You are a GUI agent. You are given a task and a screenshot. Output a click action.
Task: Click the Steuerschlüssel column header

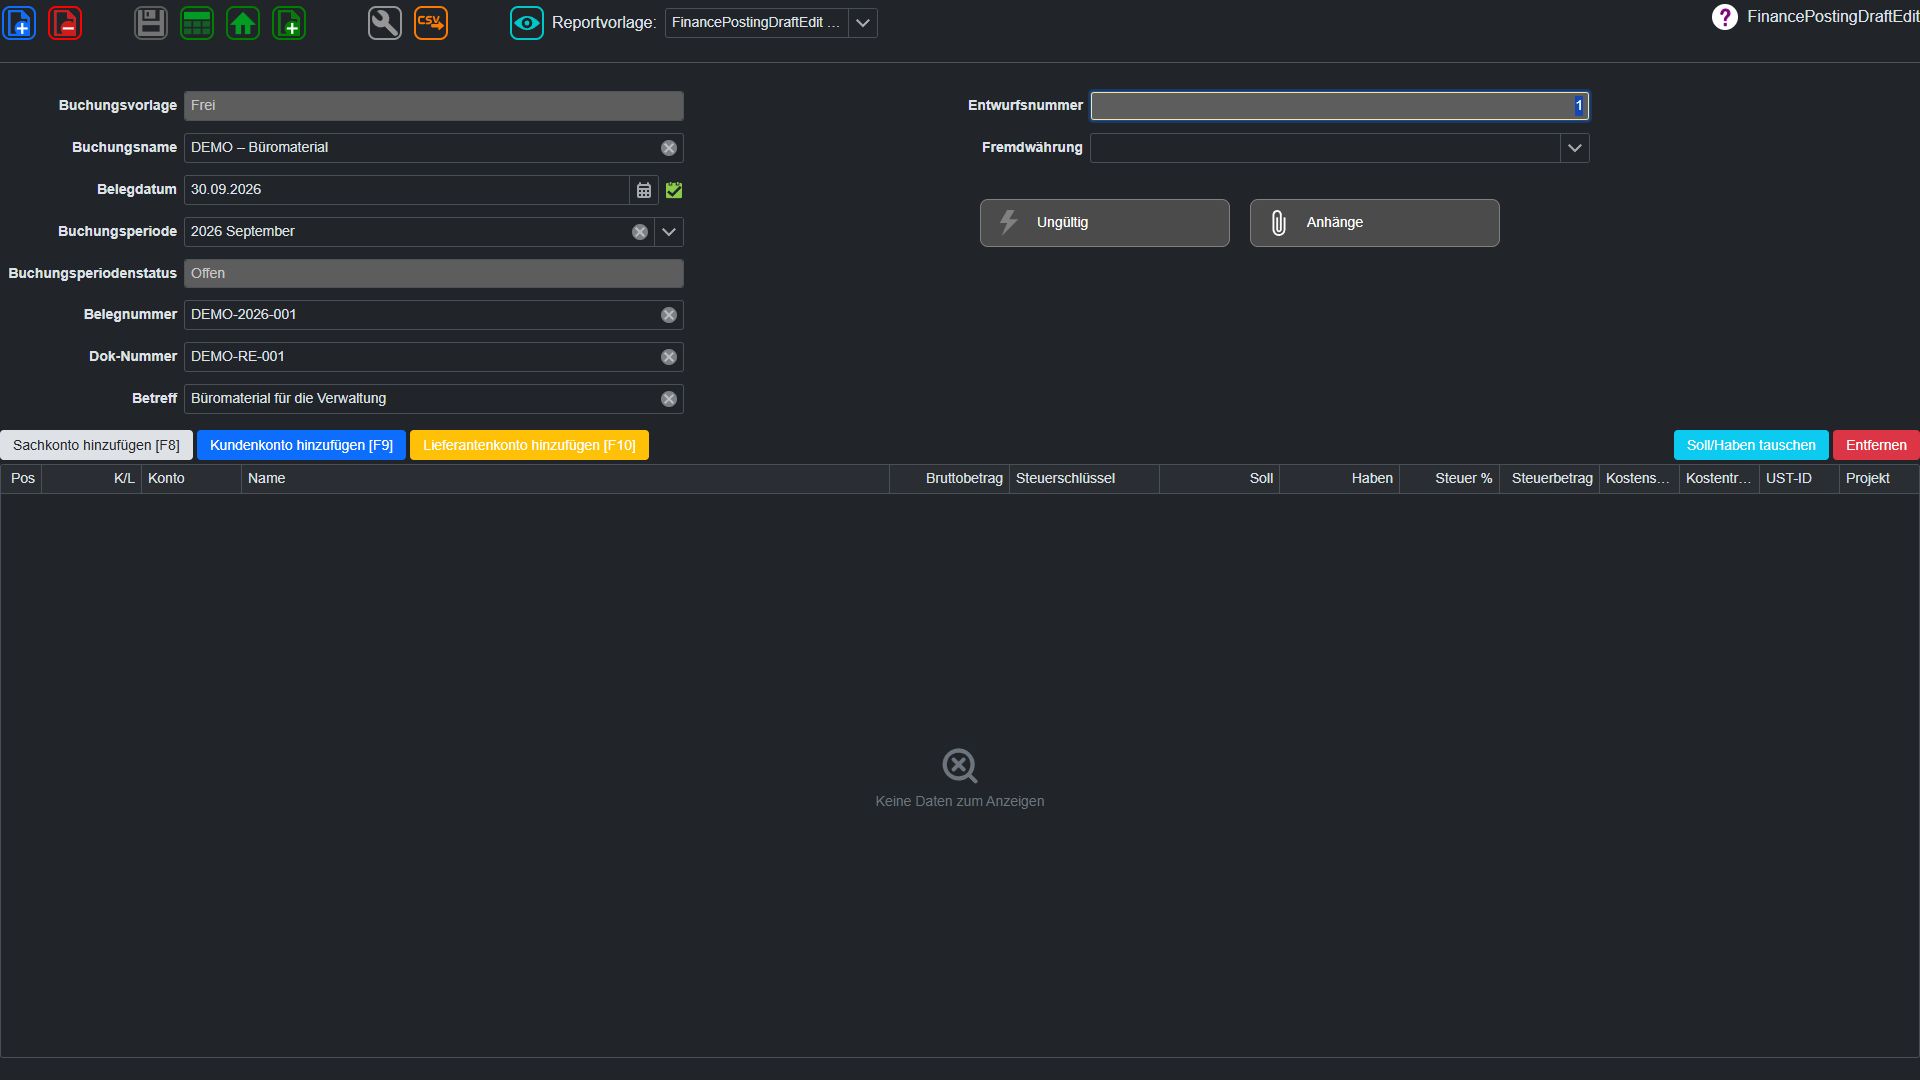pos(1084,479)
